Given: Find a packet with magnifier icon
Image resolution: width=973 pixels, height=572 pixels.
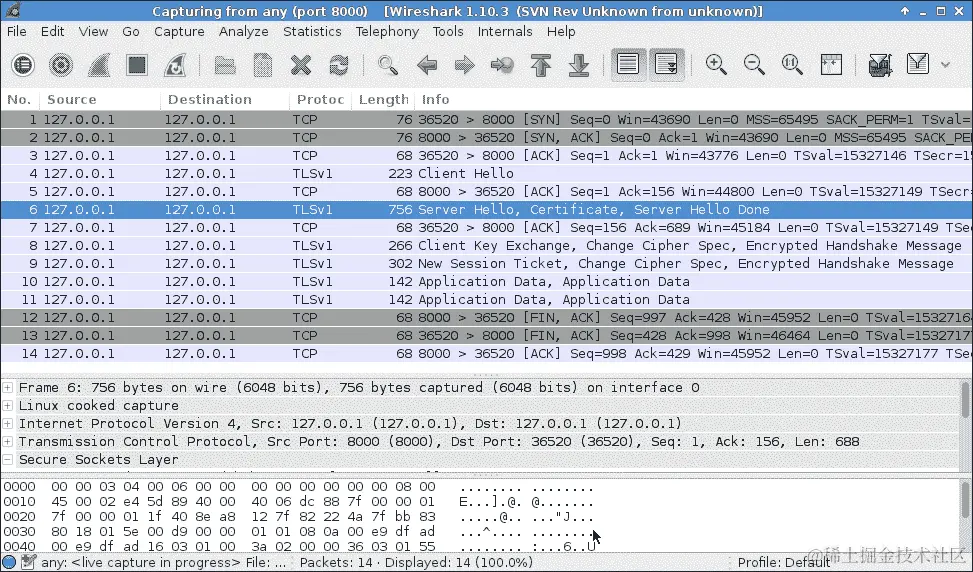Looking at the screenshot, I should pos(388,65).
